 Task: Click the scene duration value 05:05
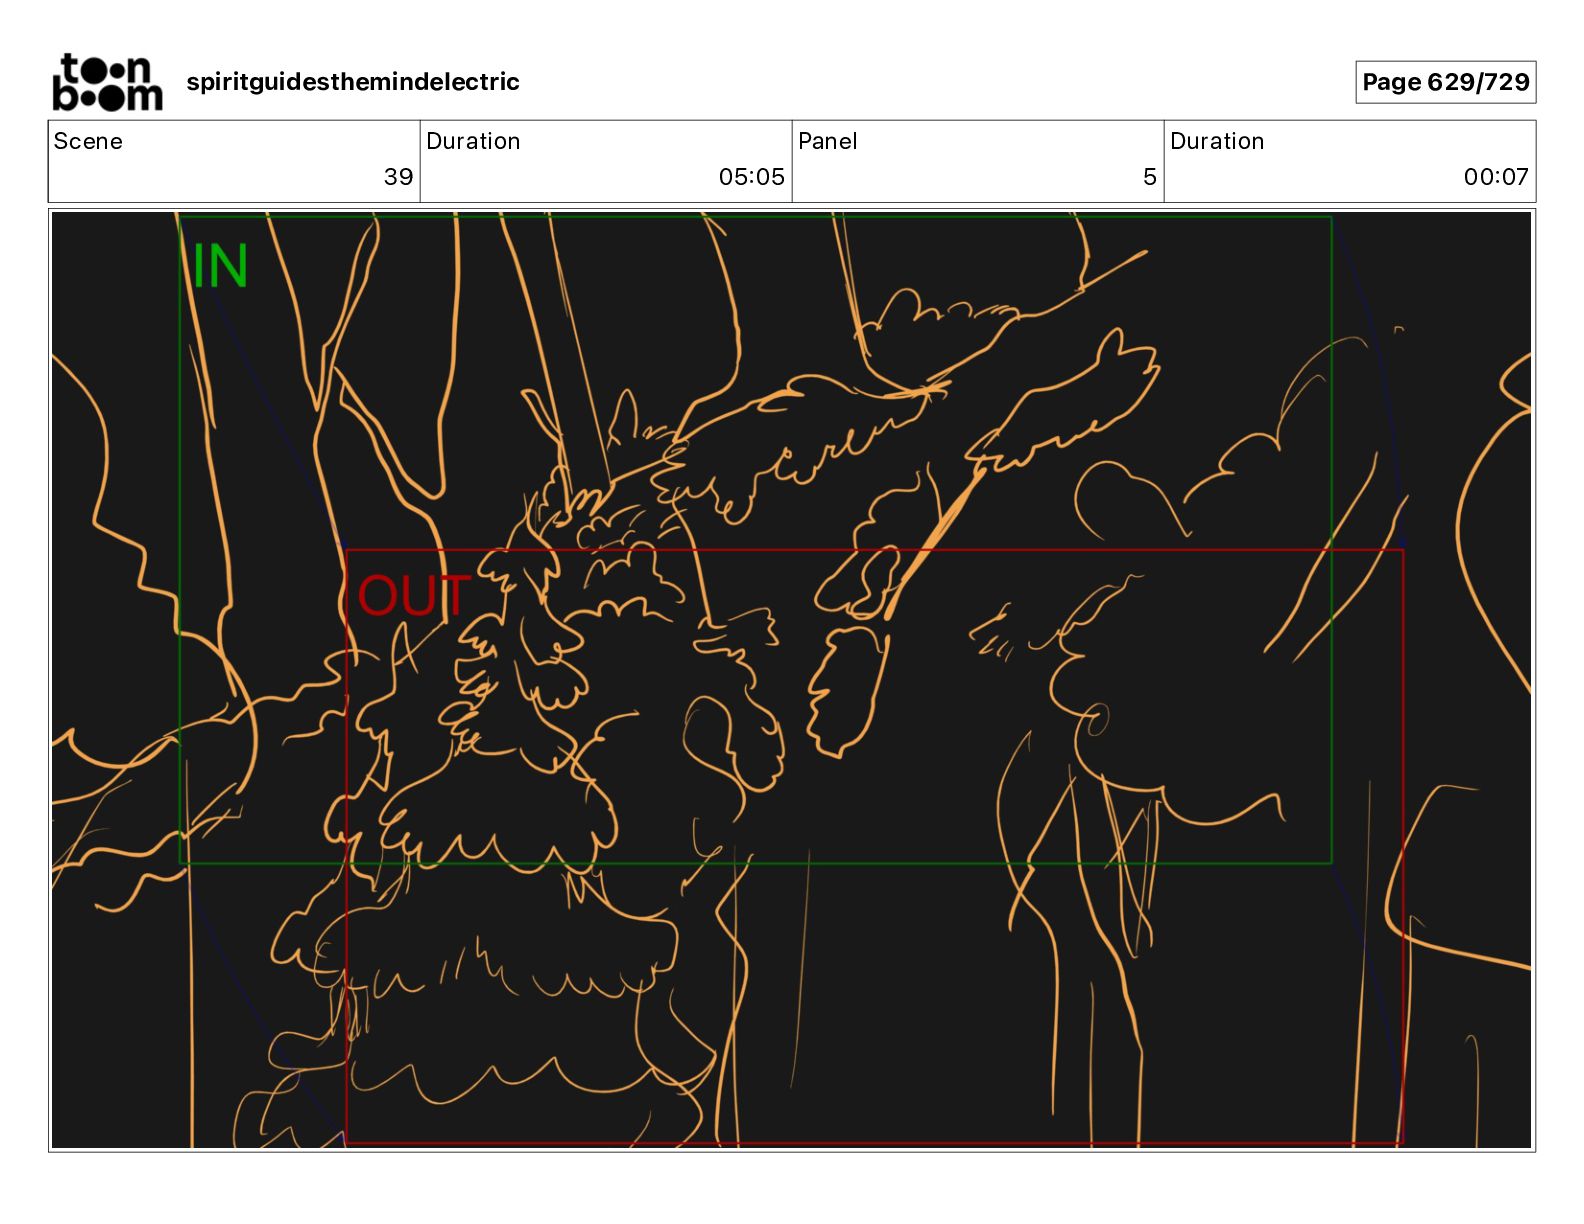(751, 177)
